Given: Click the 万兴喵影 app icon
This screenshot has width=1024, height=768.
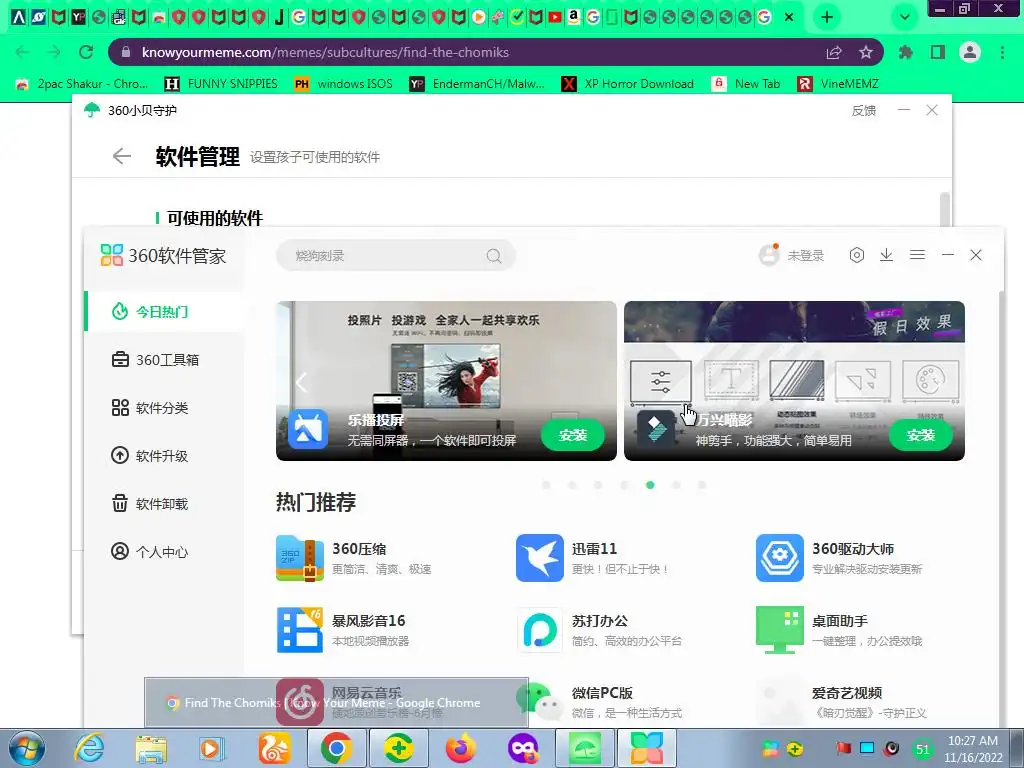Looking at the screenshot, I should [656, 429].
